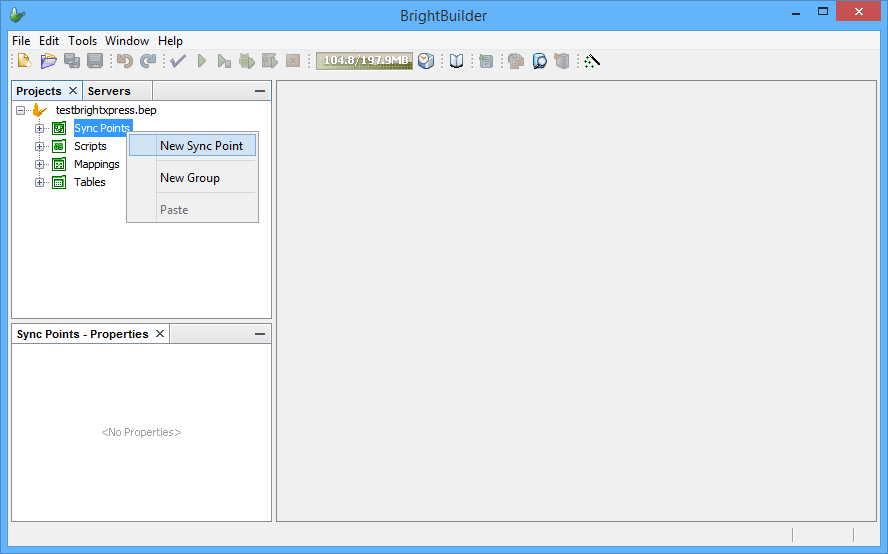Viewport: 888px width, 554px height.
Task: Click the New Project toolbar icon
Action: pyautogui.click(x=25, y=61)
